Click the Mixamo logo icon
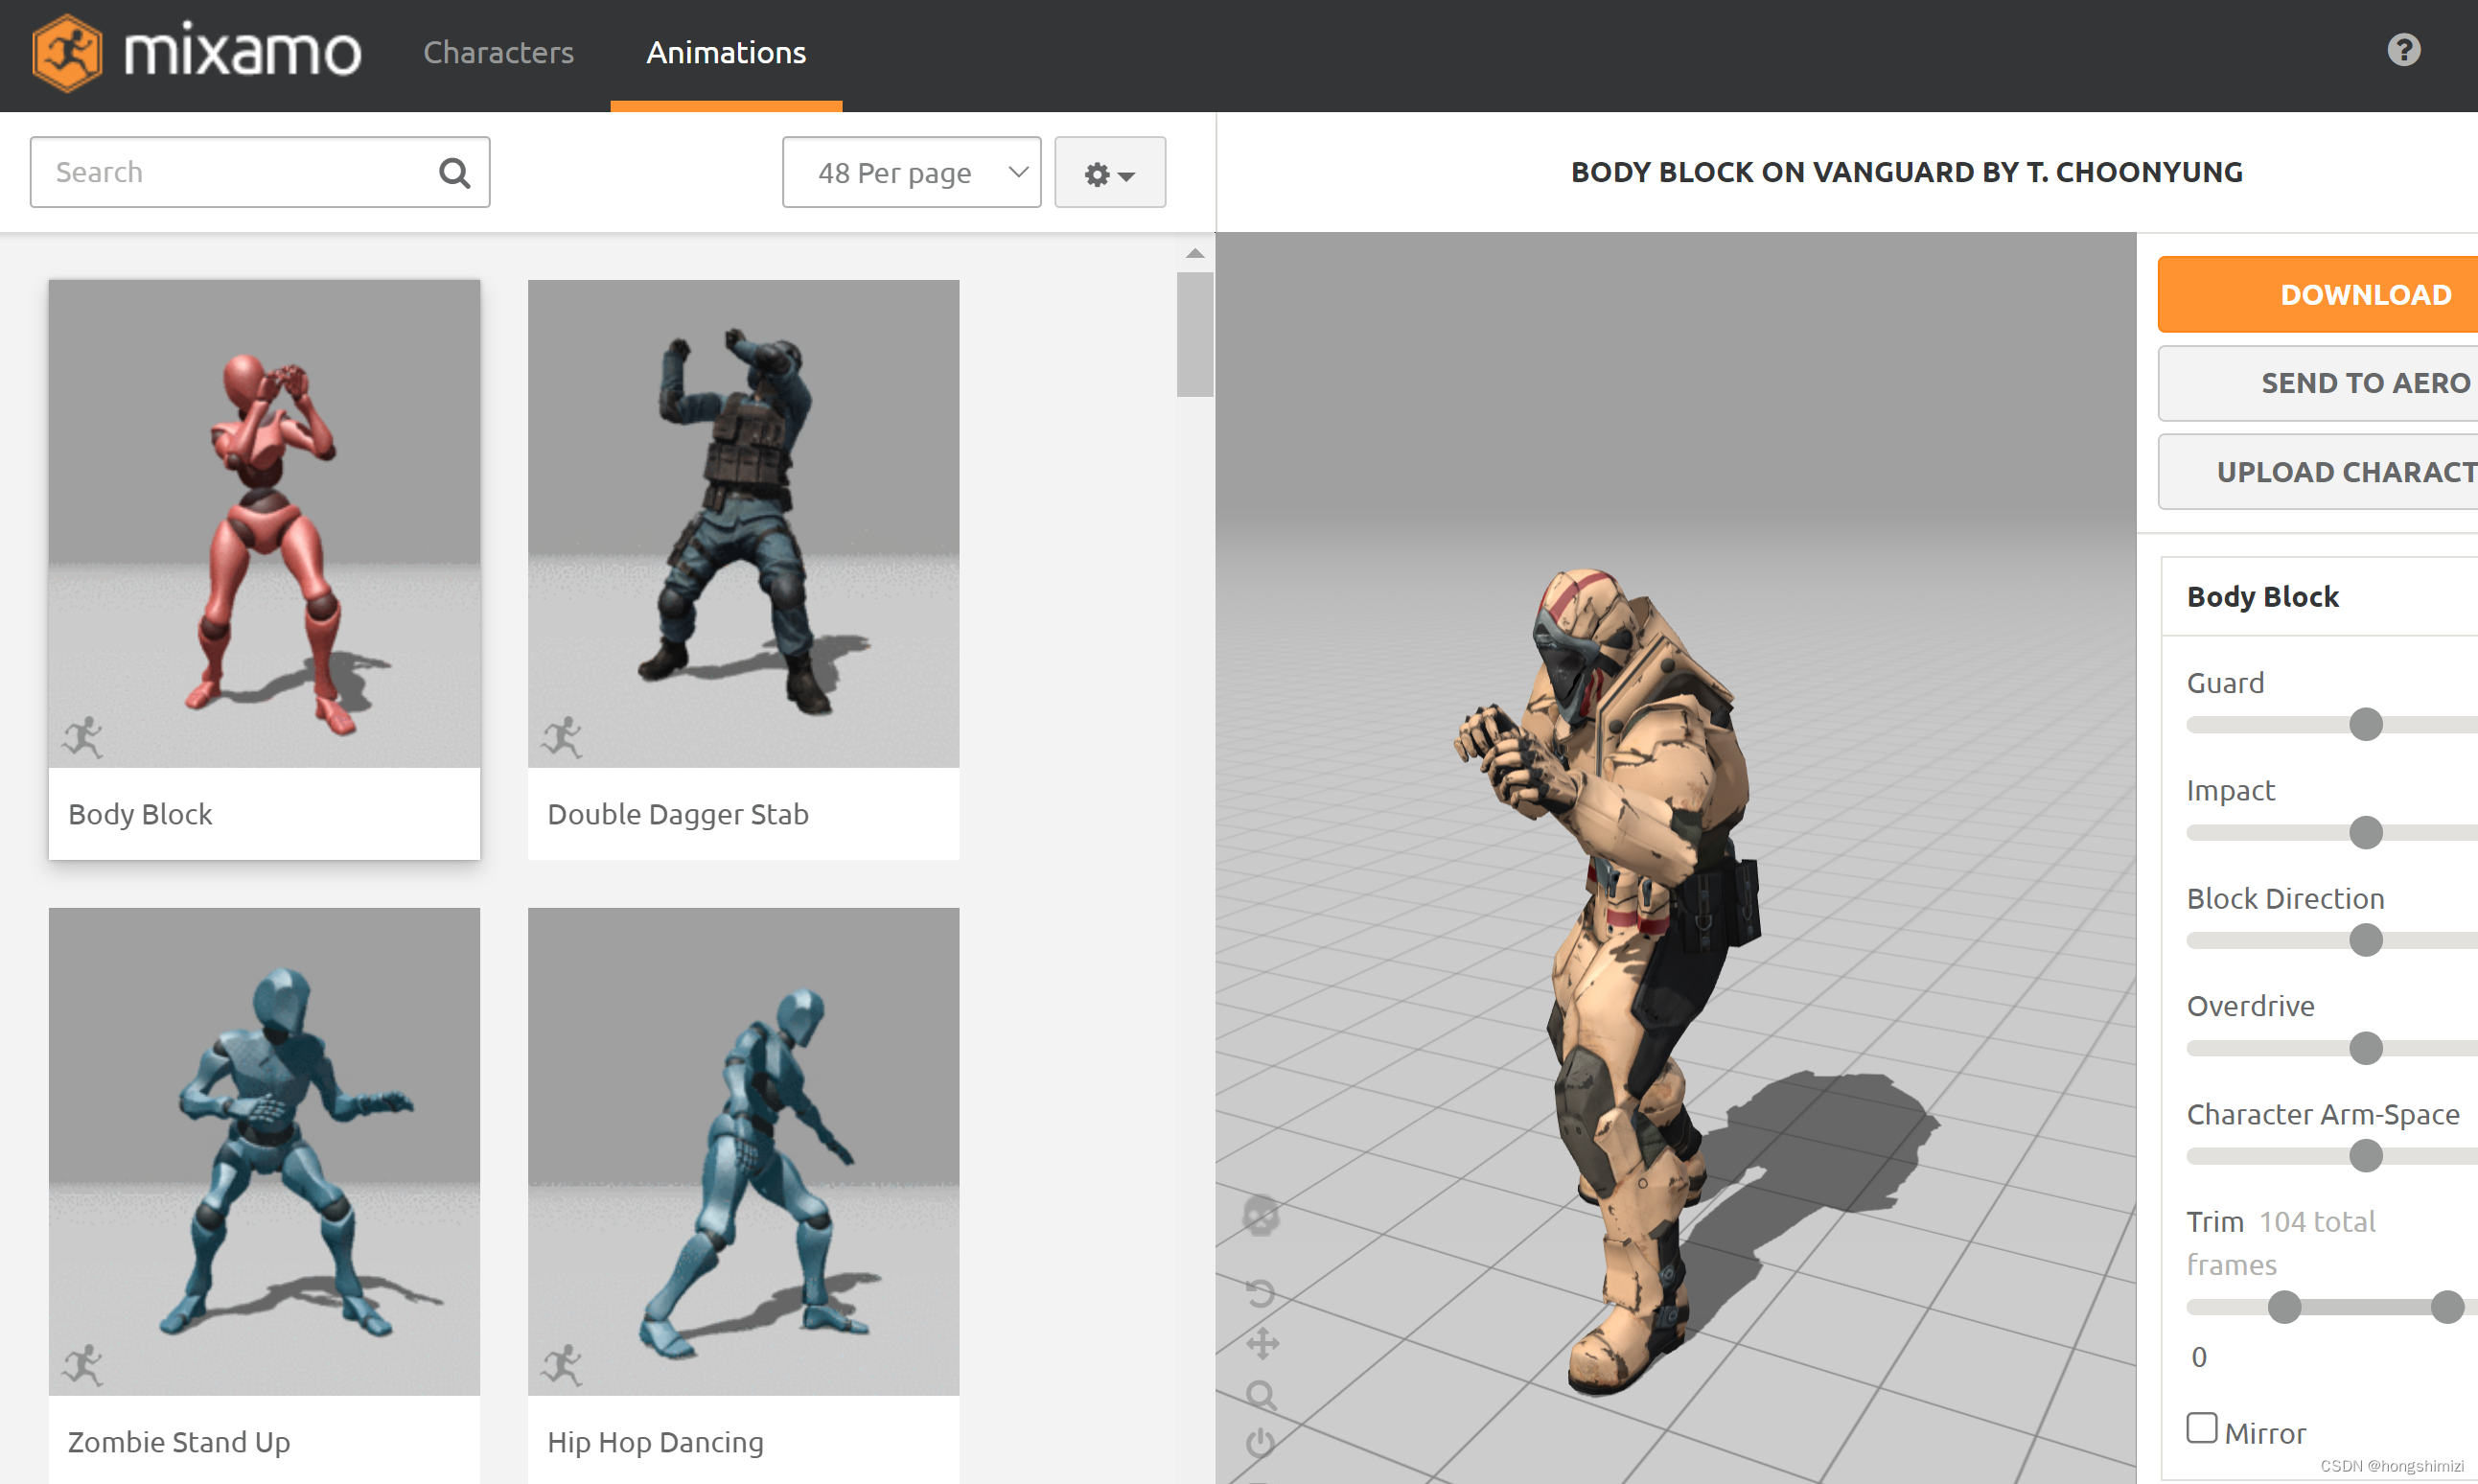This screenshot has height=1484, width=2478. (66, 53)
